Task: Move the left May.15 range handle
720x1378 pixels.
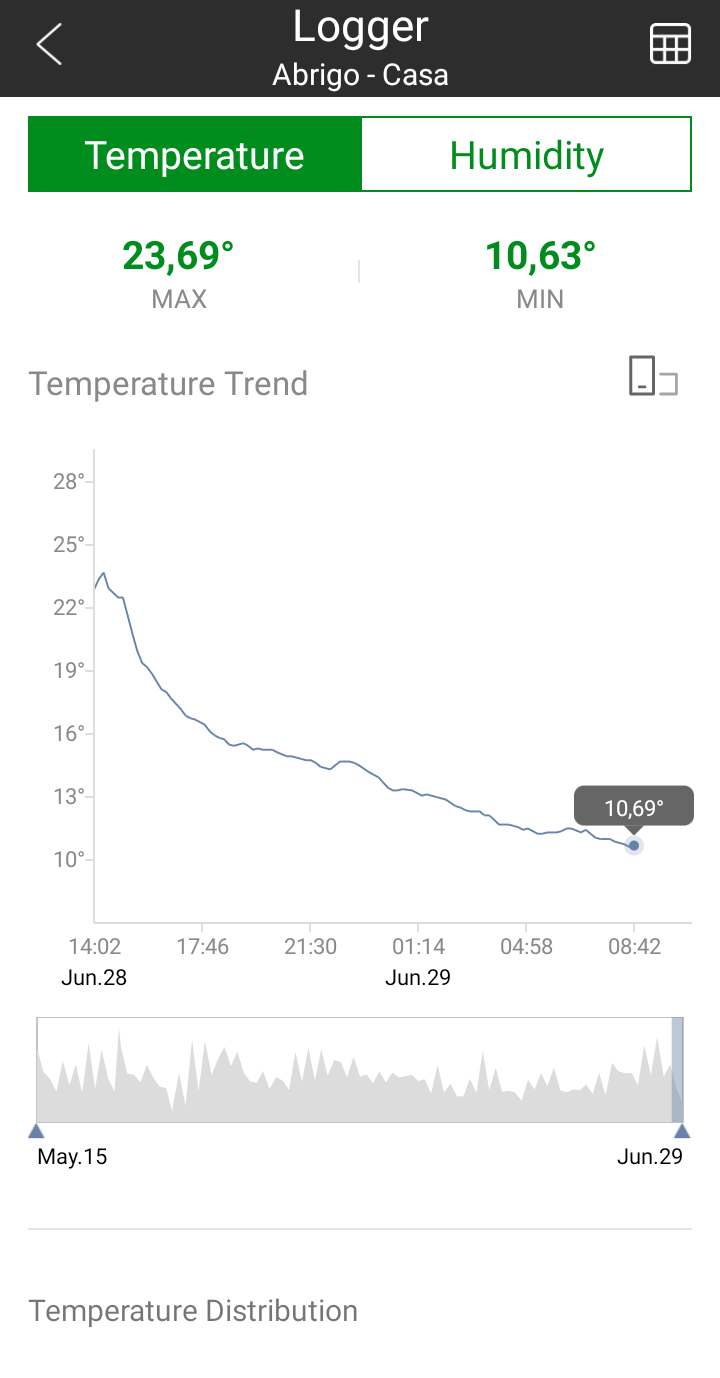Action: (36, 1131)
